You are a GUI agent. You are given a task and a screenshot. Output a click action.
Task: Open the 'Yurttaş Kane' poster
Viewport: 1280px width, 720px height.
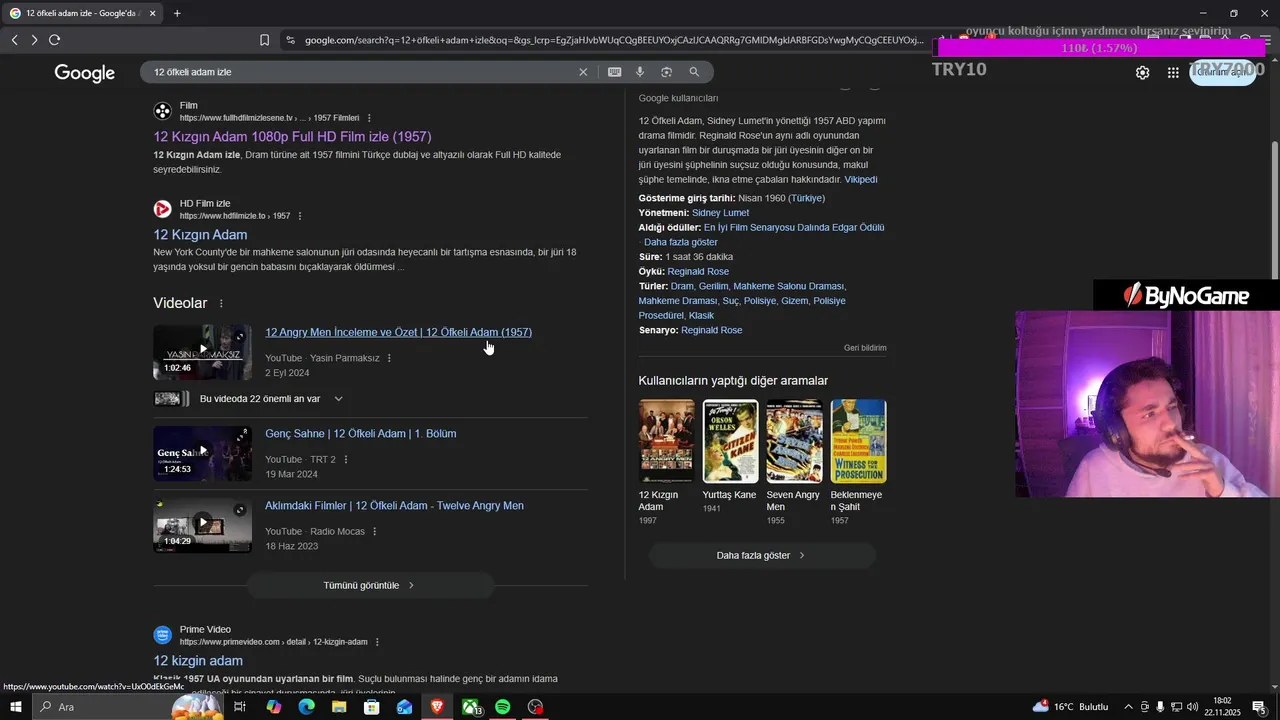730,441
